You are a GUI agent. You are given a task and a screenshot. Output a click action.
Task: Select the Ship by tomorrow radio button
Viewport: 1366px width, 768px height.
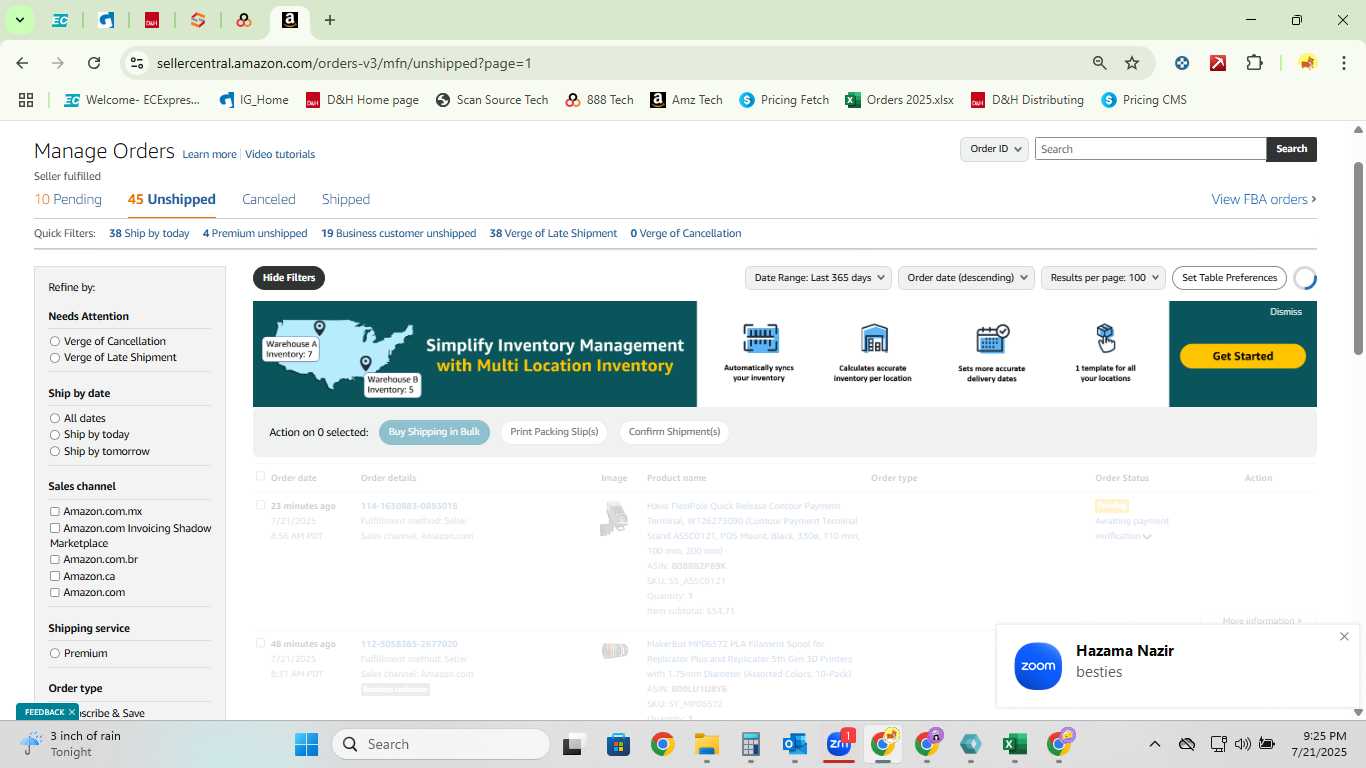click(55, 451)
